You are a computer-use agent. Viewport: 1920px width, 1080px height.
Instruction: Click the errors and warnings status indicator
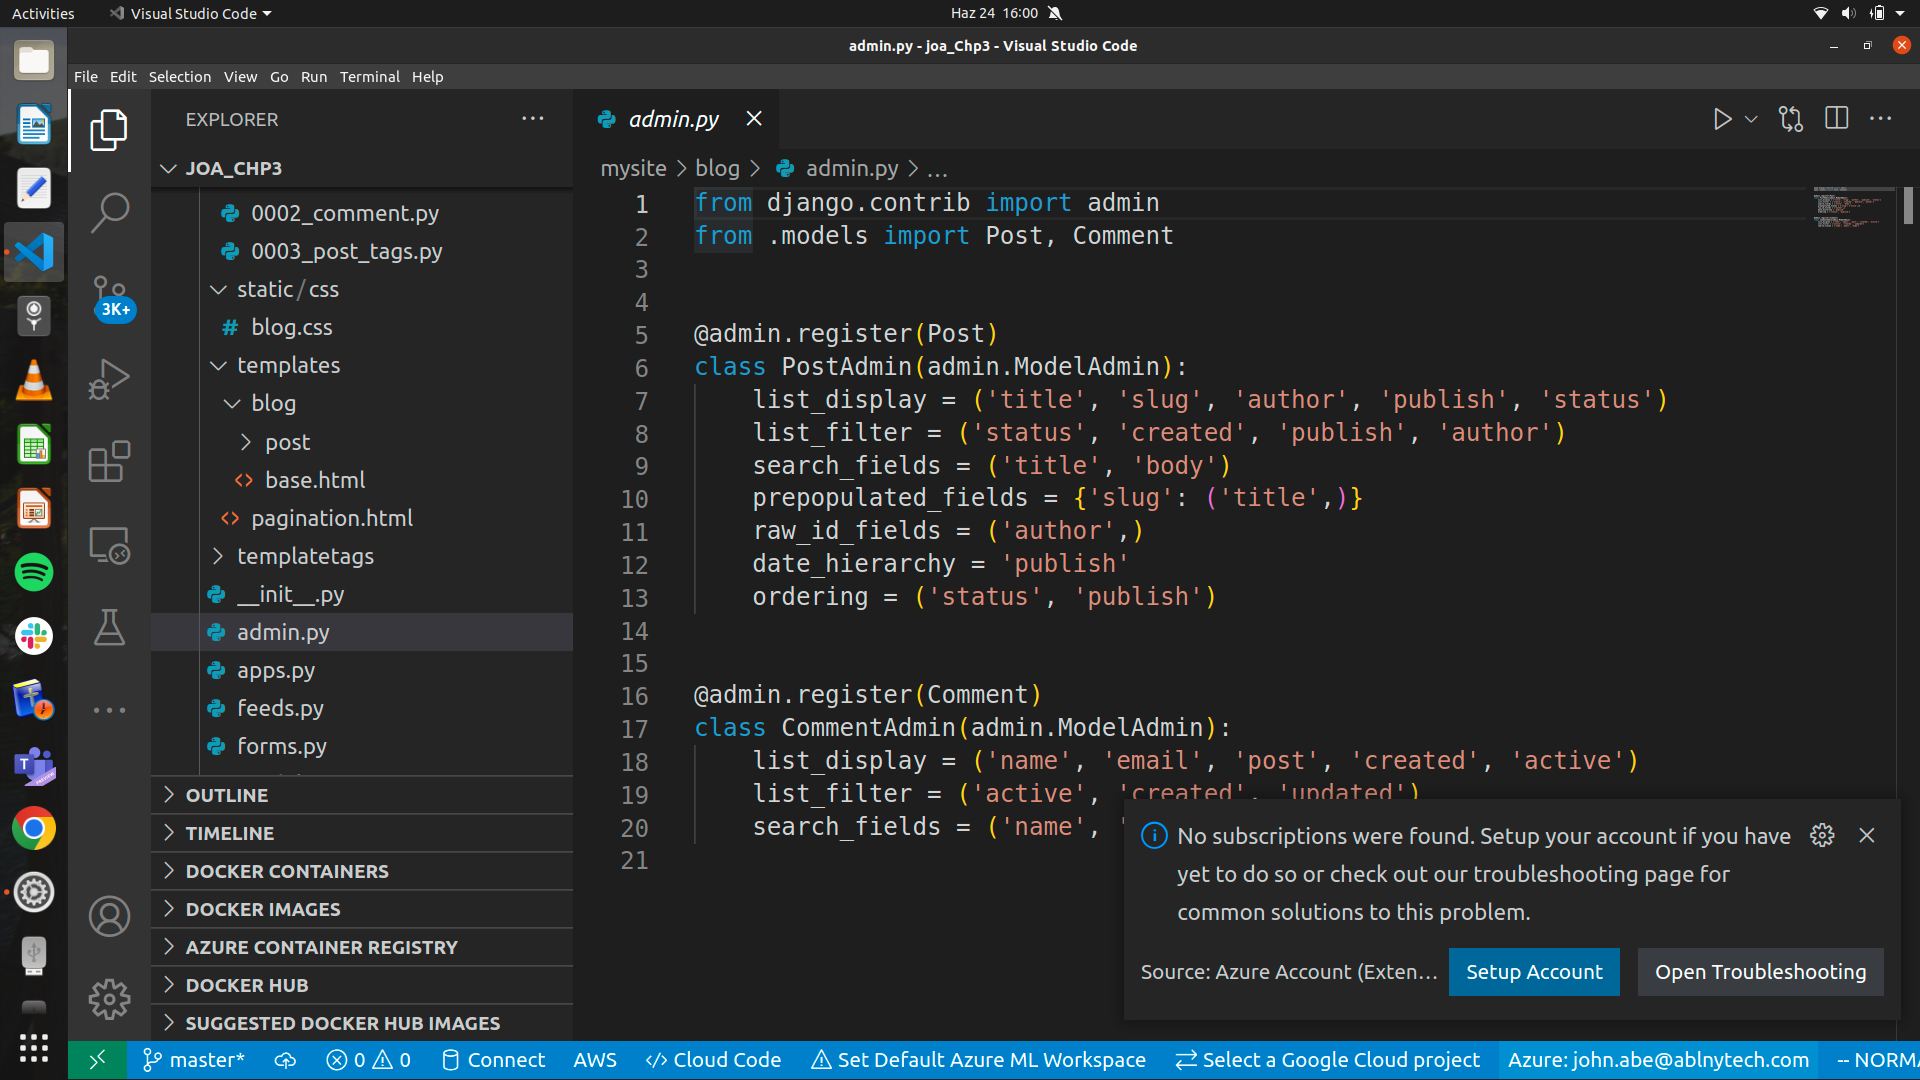368,1060
